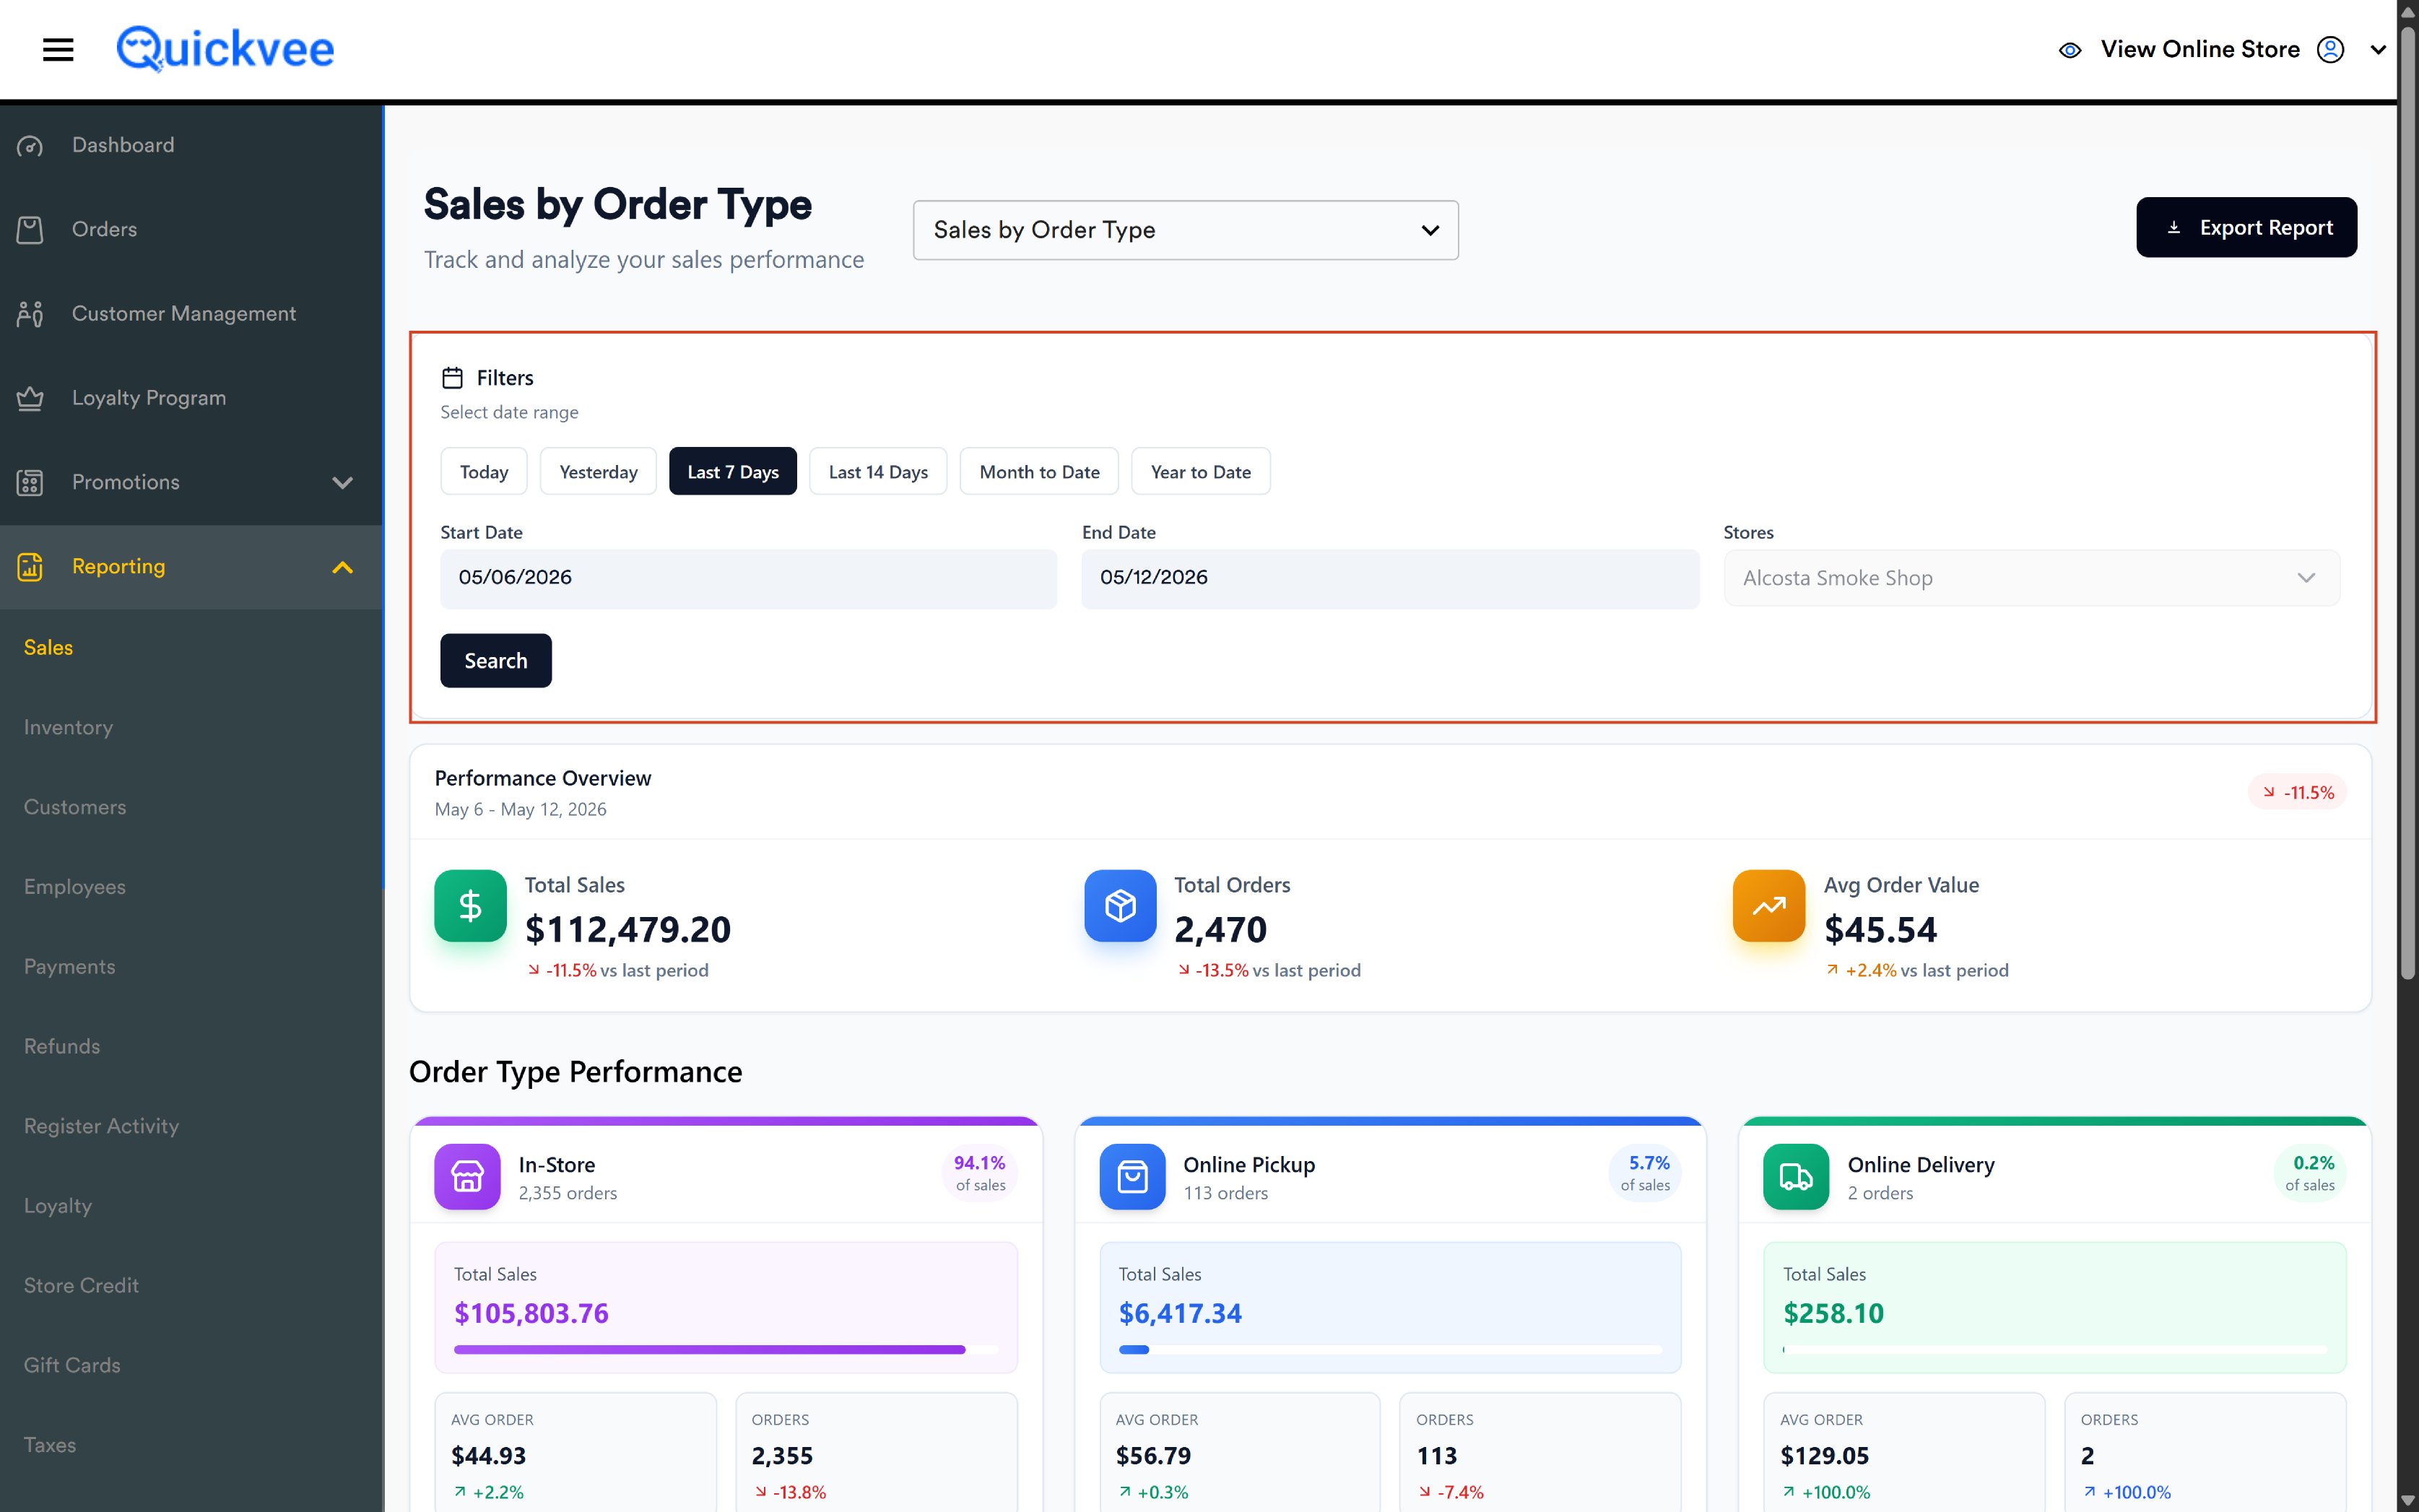Click the Dashboard gauge icon
The width and height of the screenshot is (2419, 1512).
click(x=30, y=146)
